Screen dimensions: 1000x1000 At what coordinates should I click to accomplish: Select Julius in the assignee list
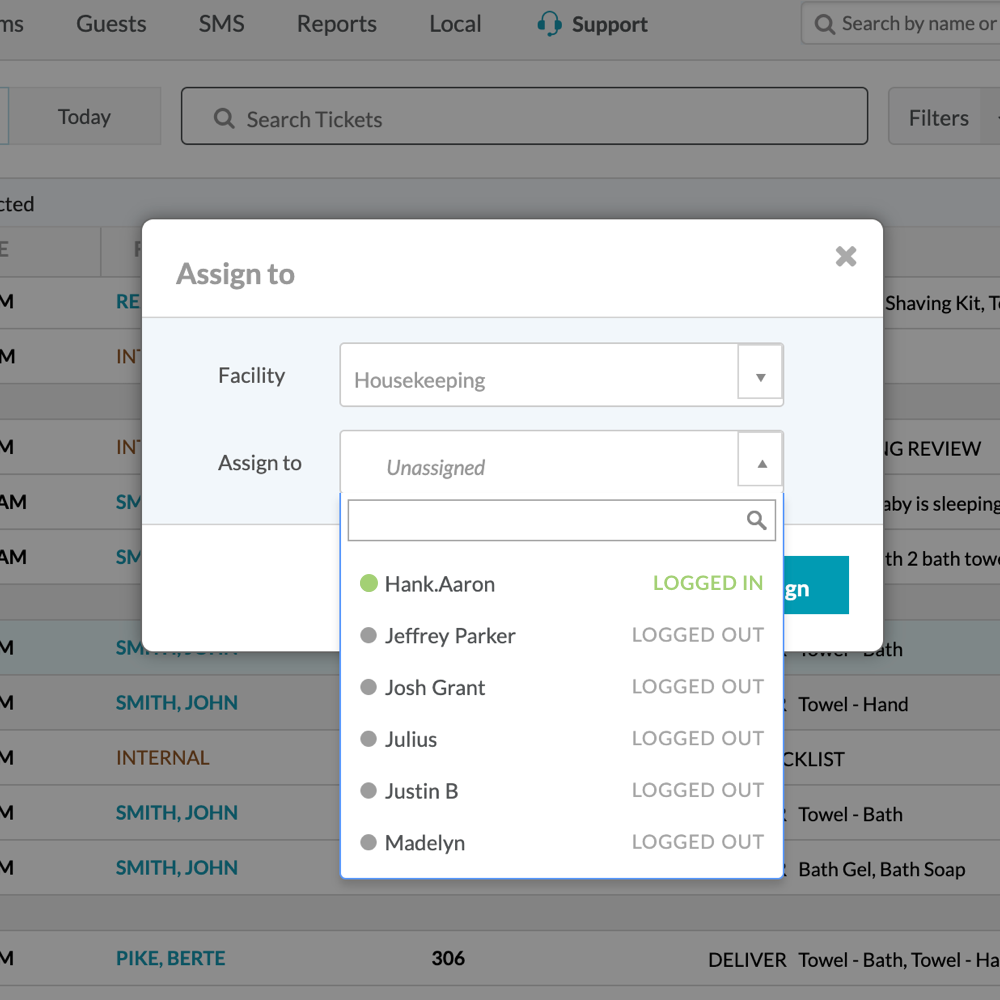411,740
